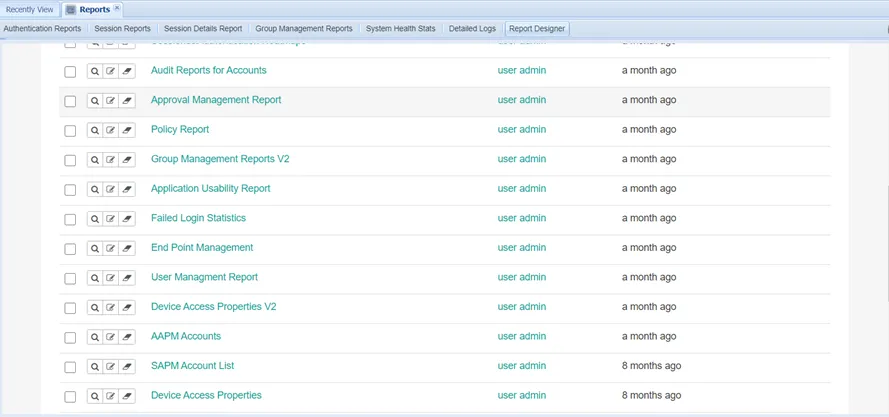Select Application Usability Report checkbox
This screenshot has height=417, width=889.
(70, 190)
